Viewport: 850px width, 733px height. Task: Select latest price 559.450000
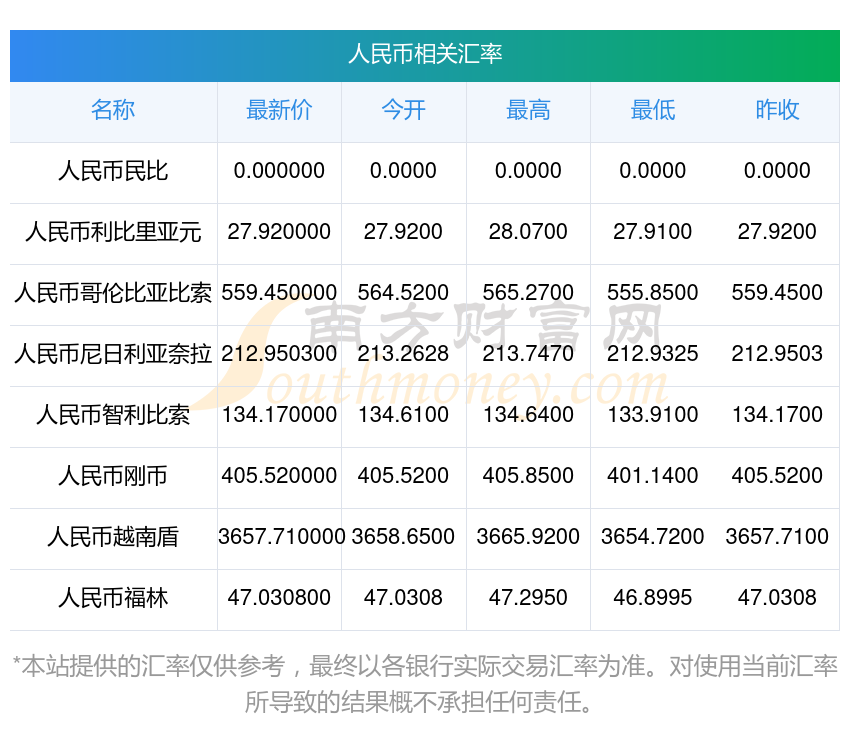point(279,293)
